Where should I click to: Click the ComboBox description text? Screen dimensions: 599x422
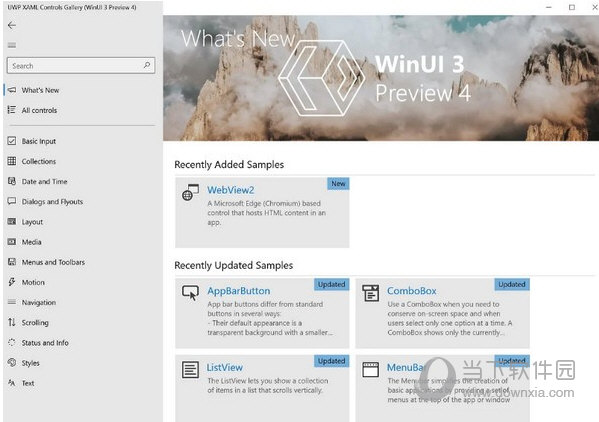(450, 318)
